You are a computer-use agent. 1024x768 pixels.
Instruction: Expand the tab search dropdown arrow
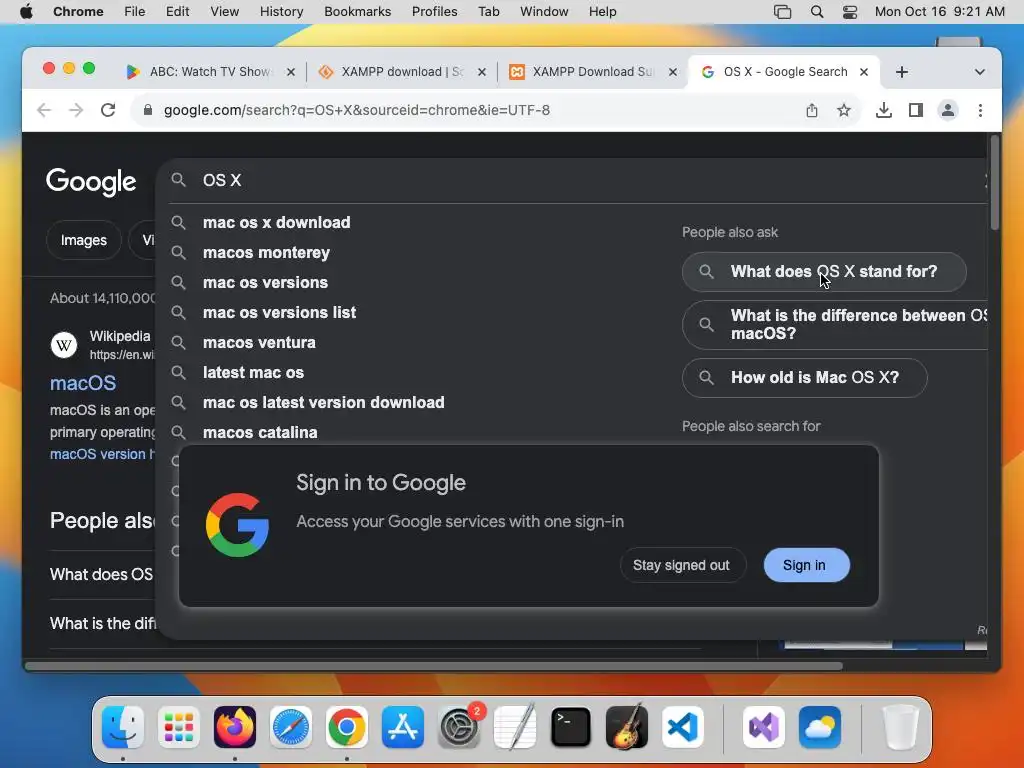[x=980, y=72]
